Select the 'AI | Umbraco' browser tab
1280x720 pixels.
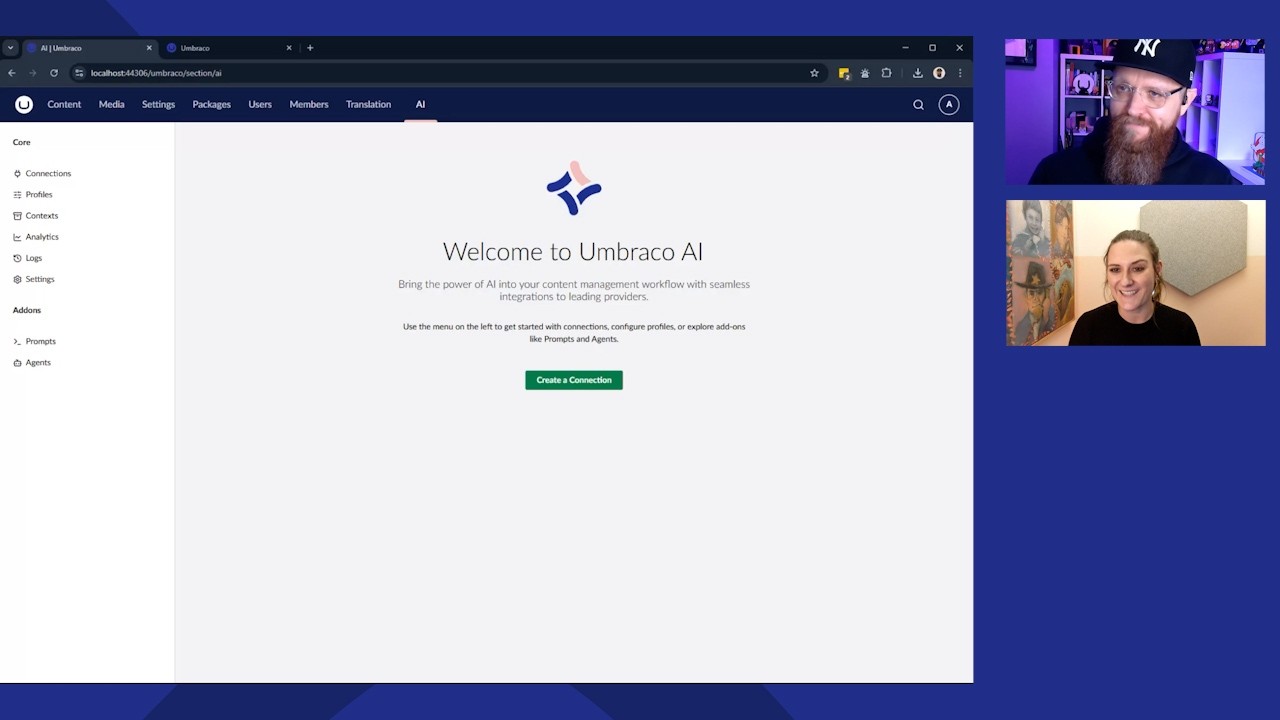click(89, 48)
